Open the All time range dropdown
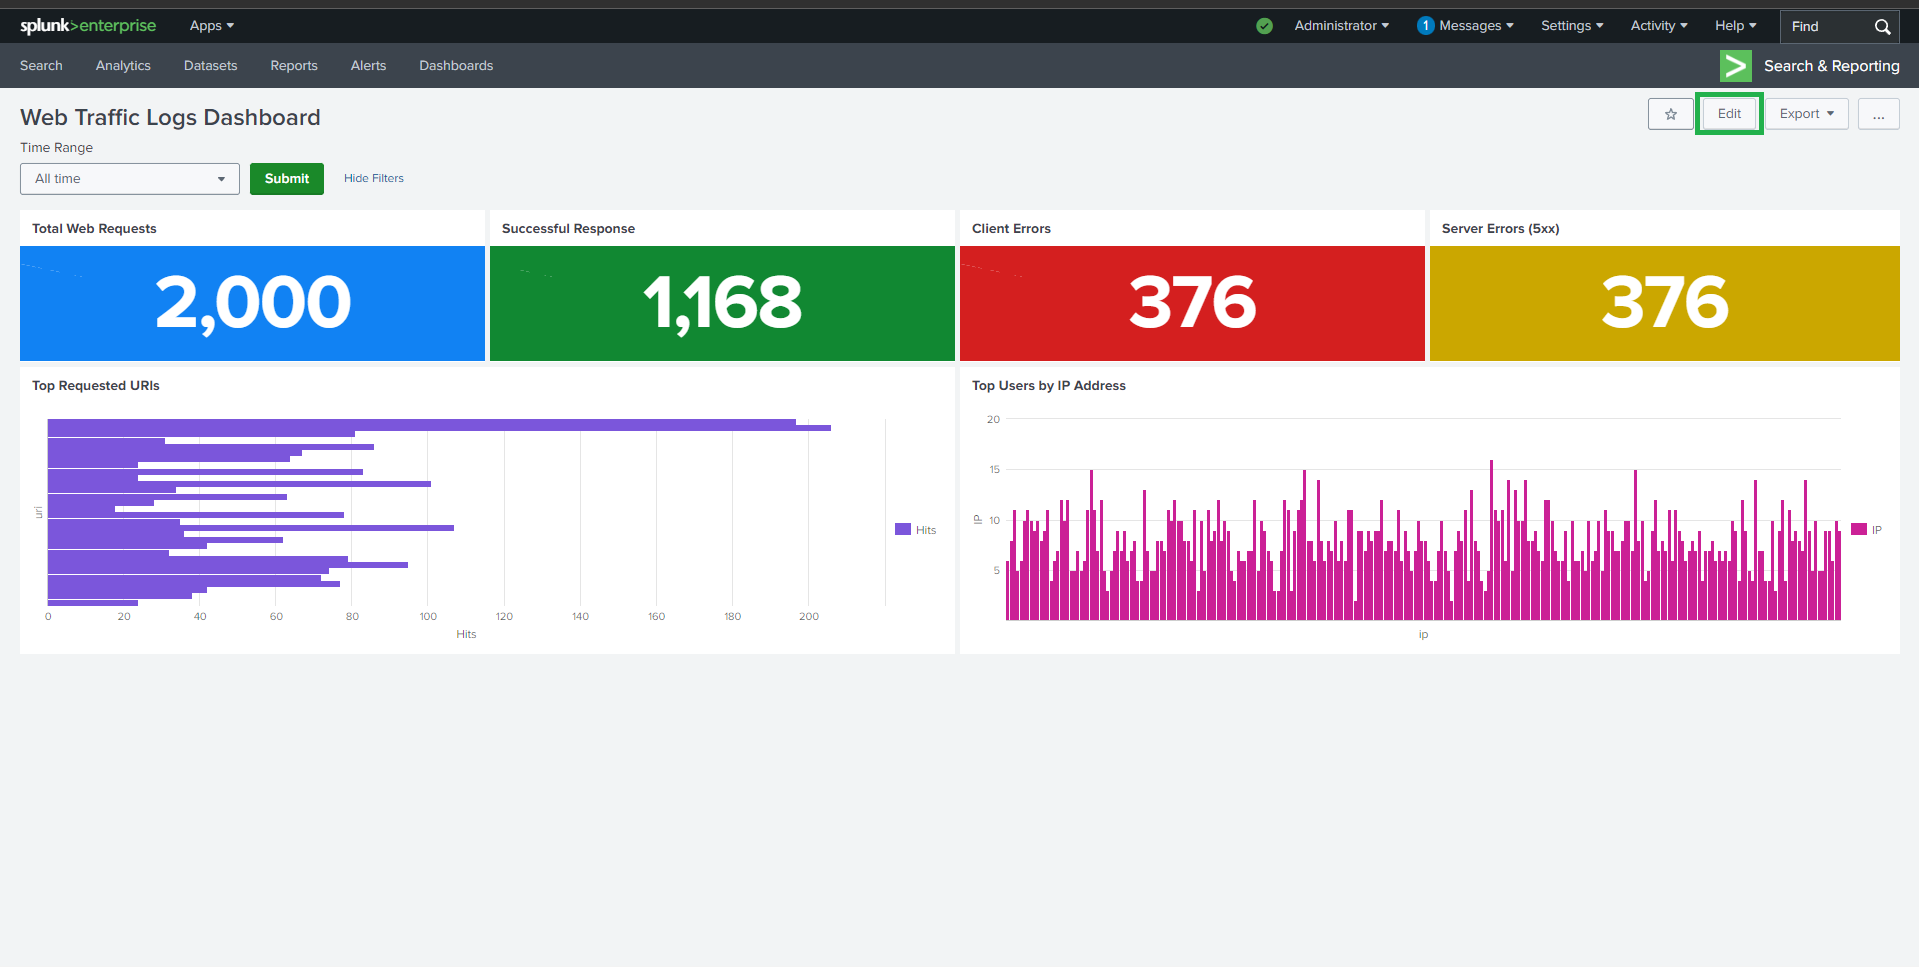1919x967 pixels. tap(130, 179)
